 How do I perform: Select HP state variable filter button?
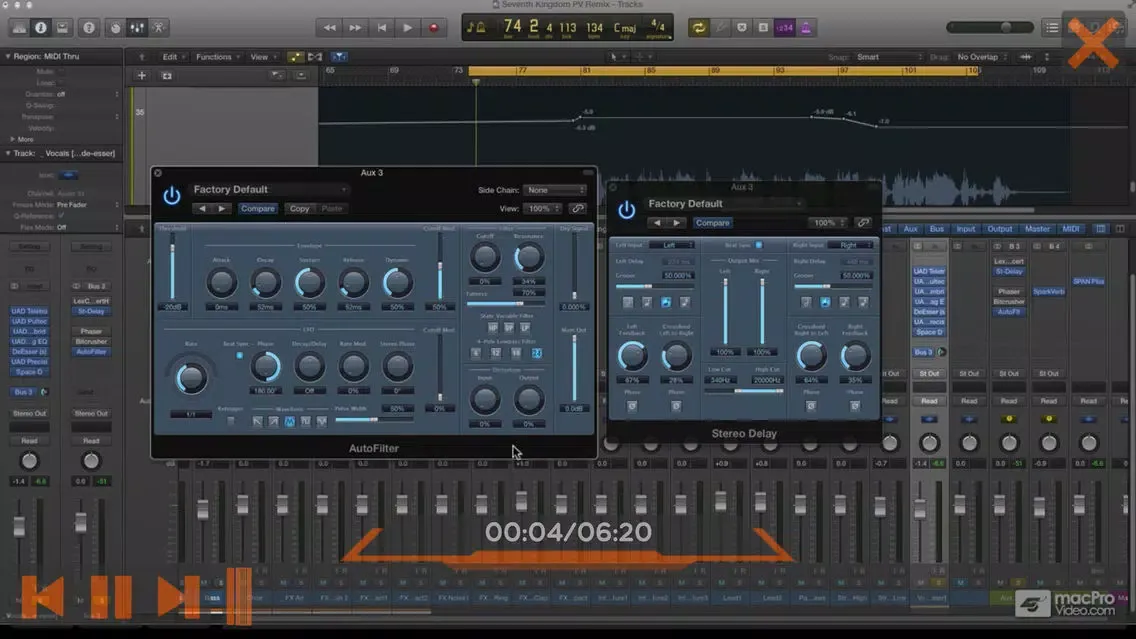tap(493, 328)
